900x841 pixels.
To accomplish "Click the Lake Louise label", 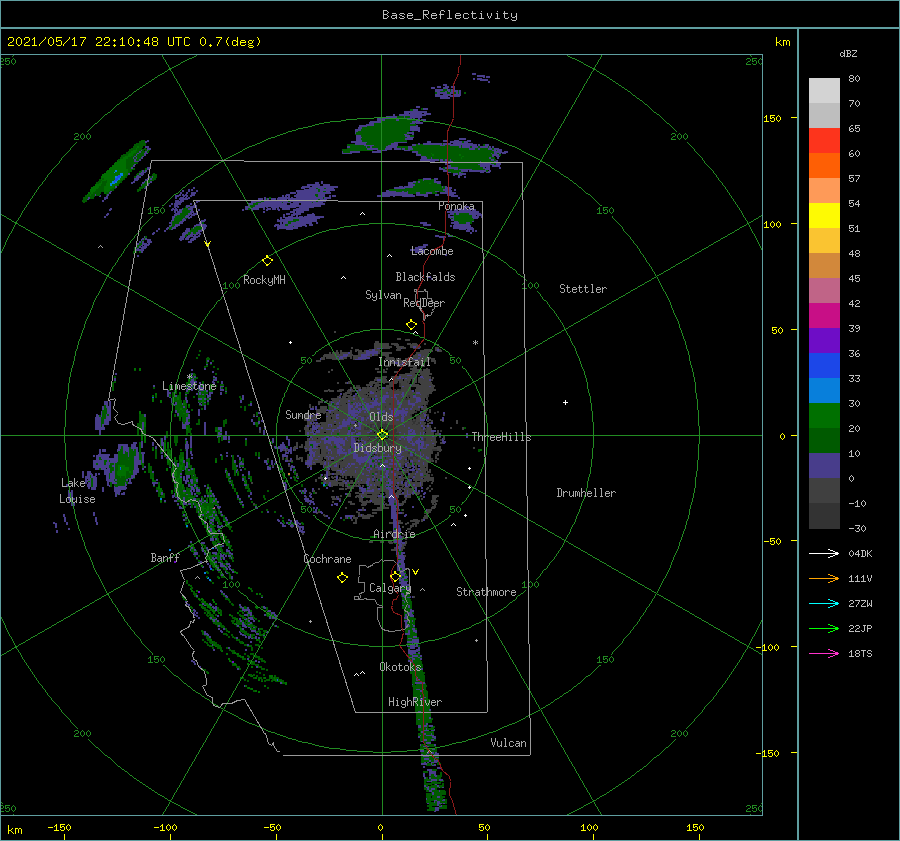I will [77, 491].
